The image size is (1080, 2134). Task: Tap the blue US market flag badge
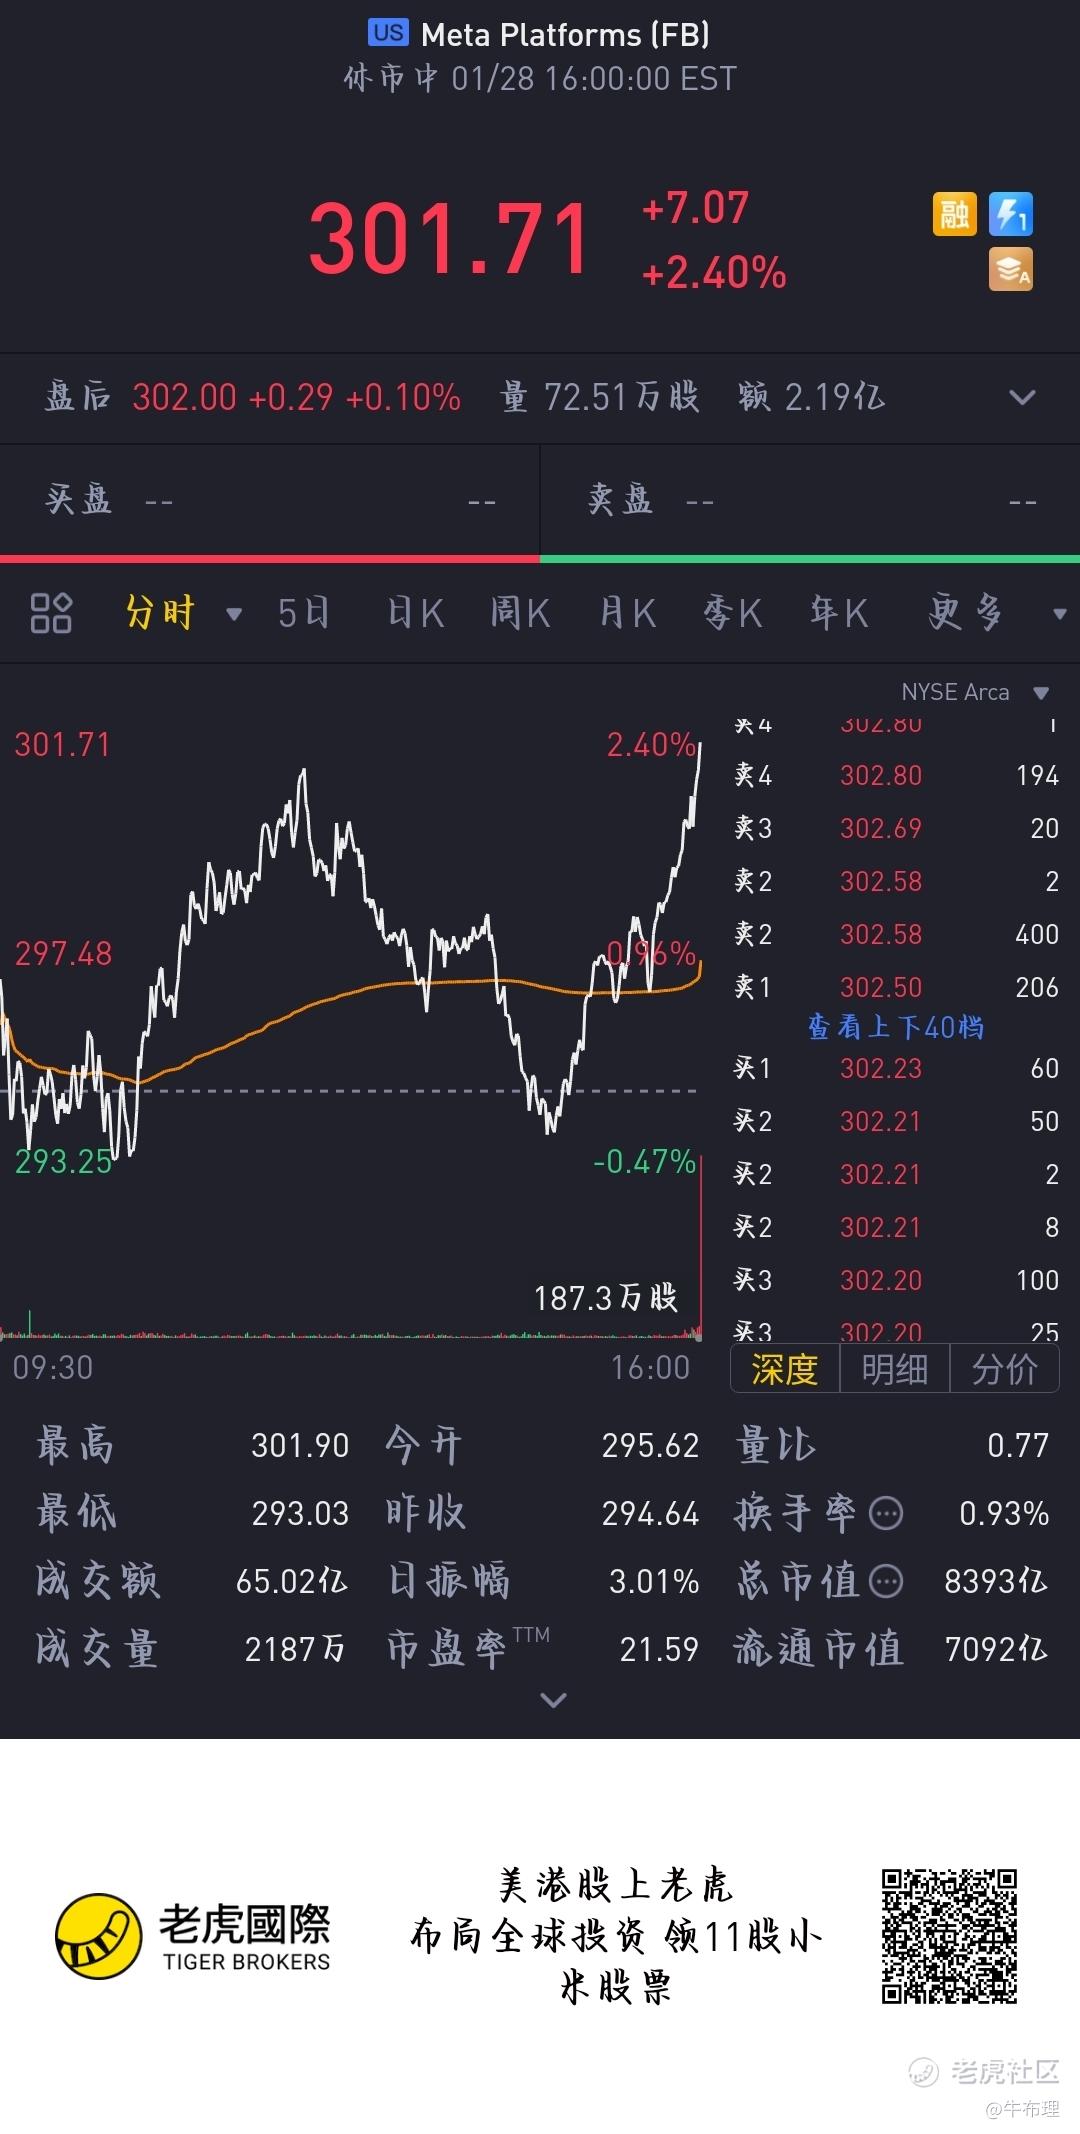[x=388, y=33]
